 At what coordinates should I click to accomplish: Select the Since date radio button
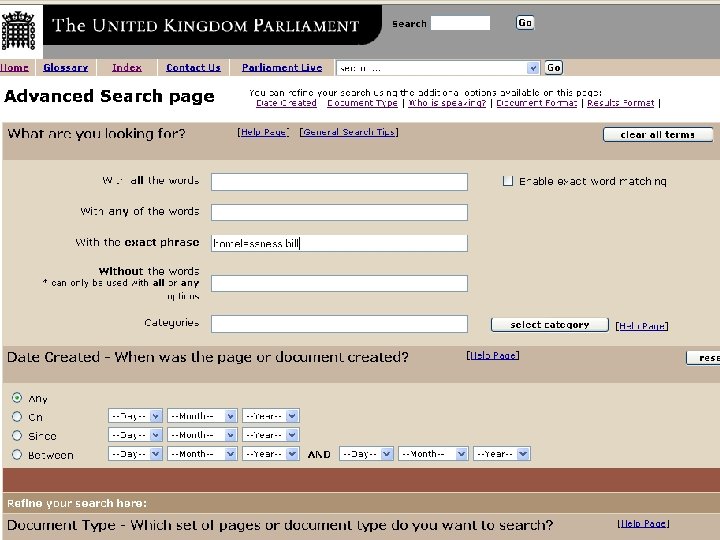tap(17, 435)
